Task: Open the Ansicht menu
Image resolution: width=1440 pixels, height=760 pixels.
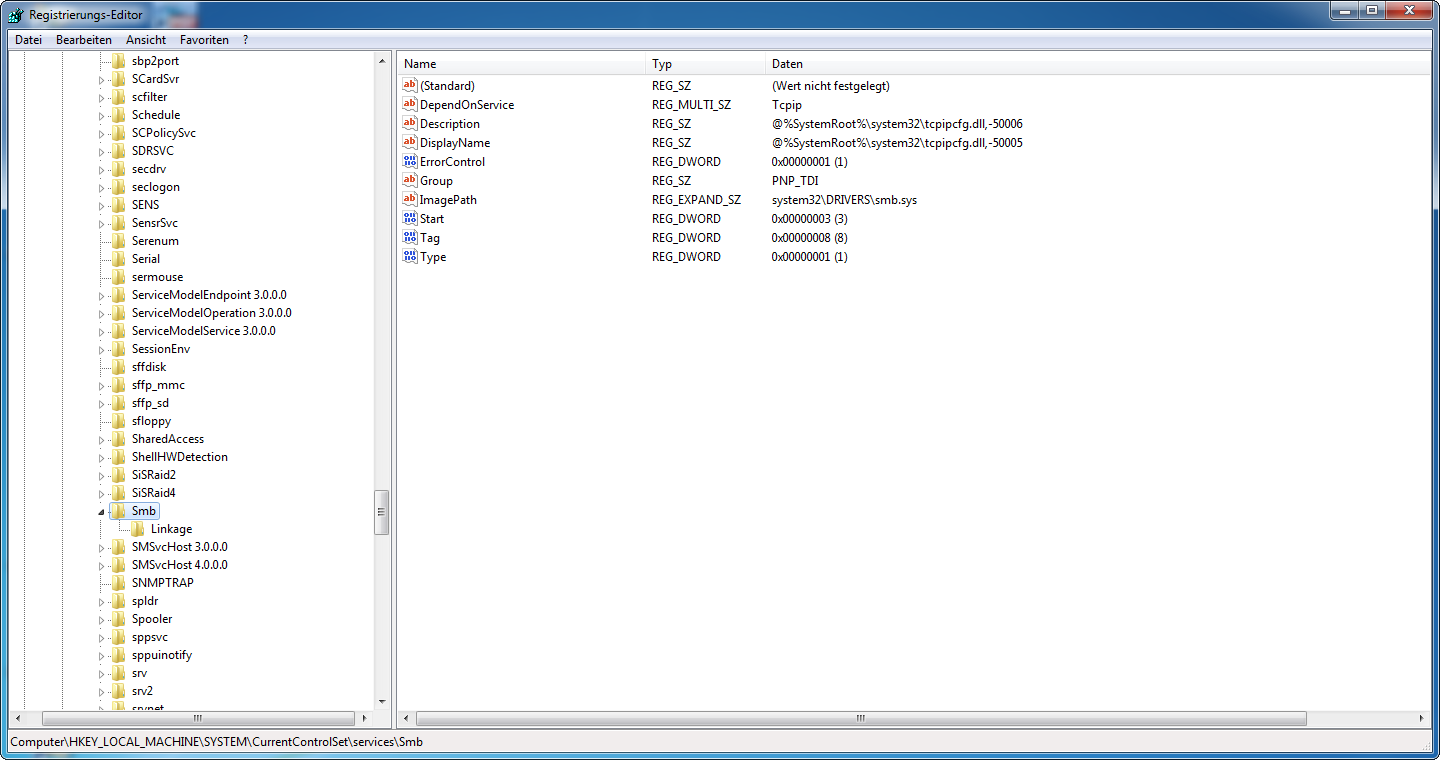Action: click(146, 40)
